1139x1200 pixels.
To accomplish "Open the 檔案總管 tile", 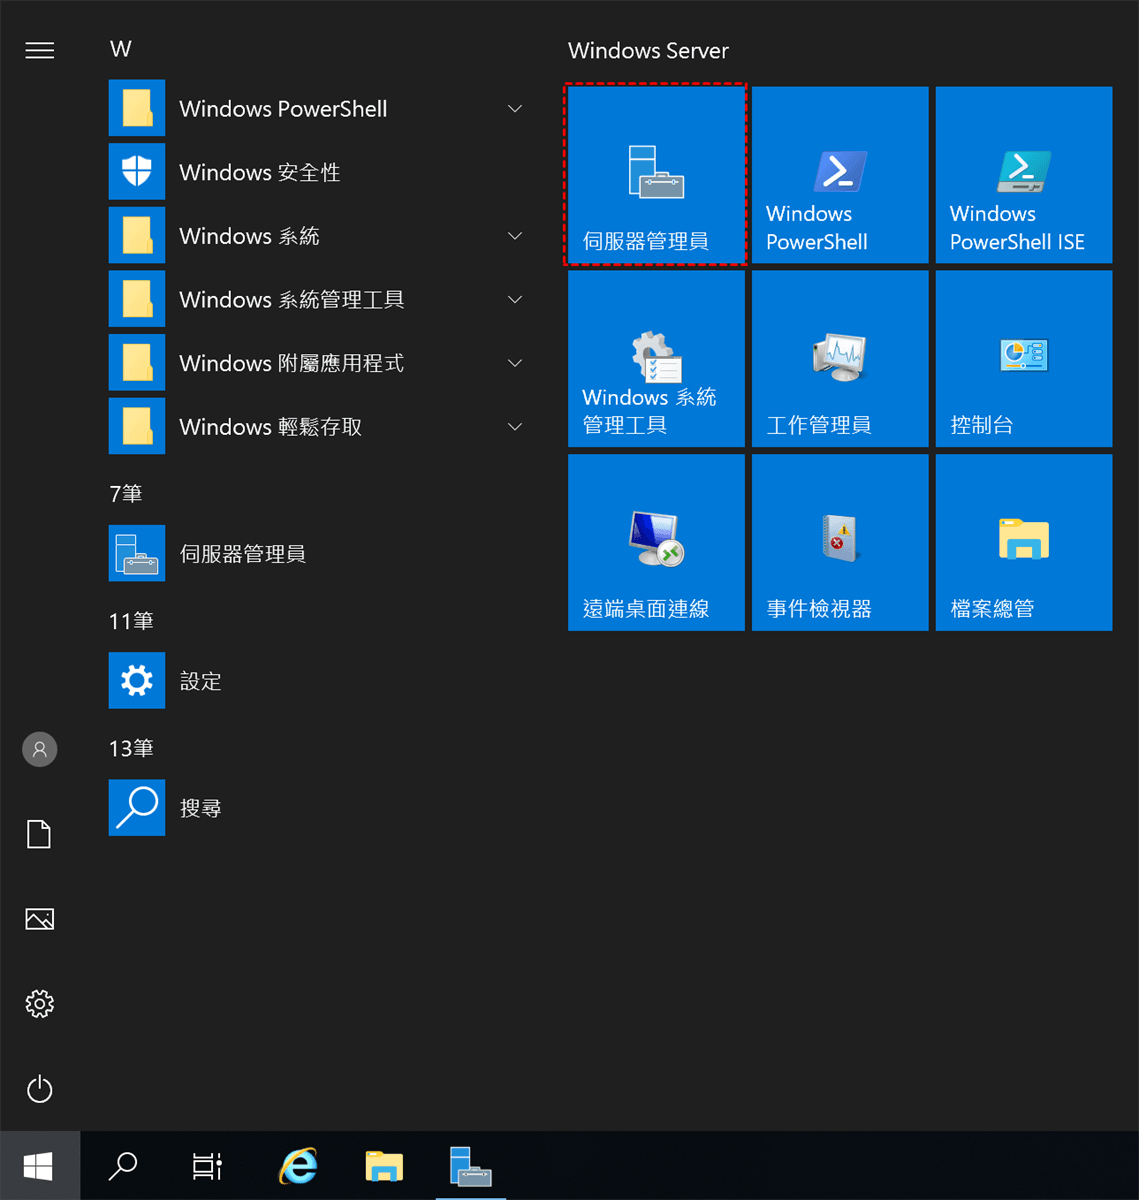I will tap(1023, 543).
